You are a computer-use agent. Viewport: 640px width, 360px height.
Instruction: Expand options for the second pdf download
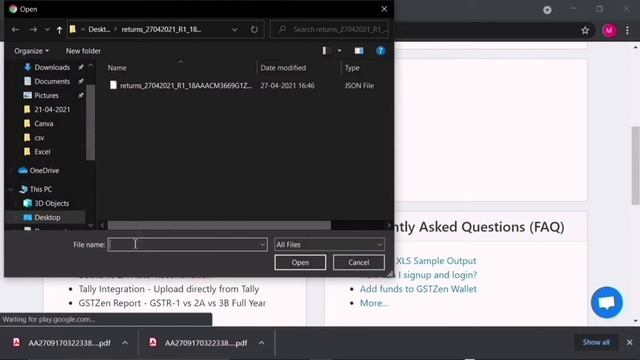coord(261,343)
